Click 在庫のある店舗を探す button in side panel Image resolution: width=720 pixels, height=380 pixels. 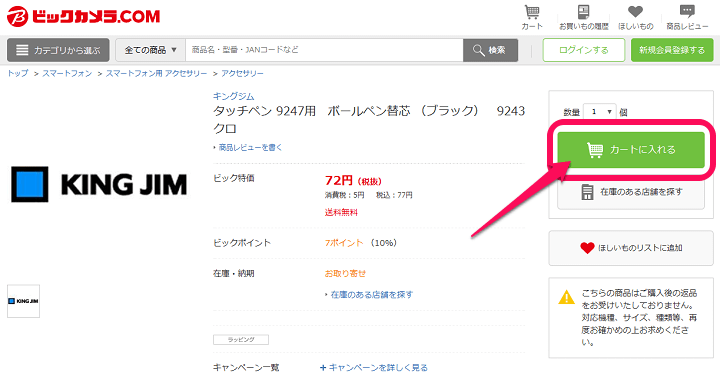point(631,192)
